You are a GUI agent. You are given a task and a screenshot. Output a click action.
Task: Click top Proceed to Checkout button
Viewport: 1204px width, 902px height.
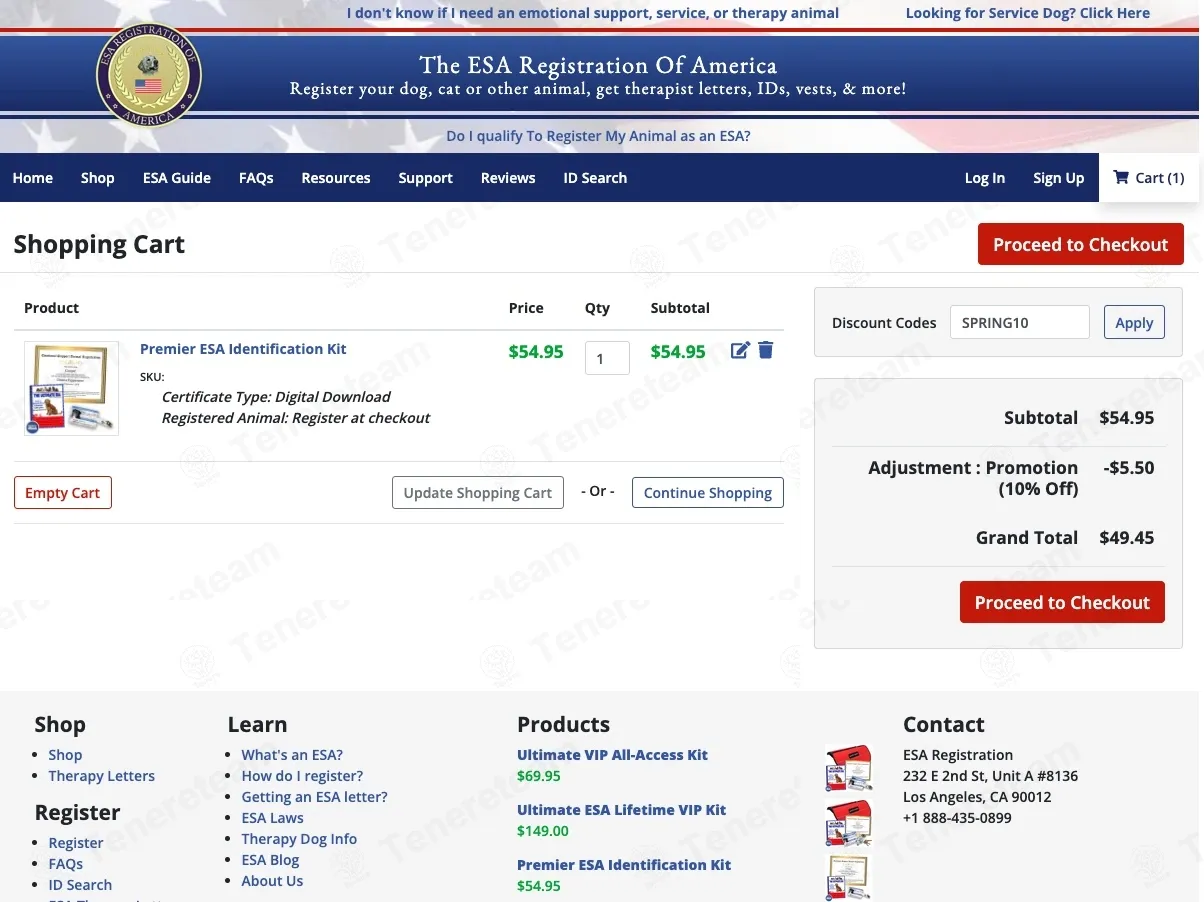(x=1081, y=245)
